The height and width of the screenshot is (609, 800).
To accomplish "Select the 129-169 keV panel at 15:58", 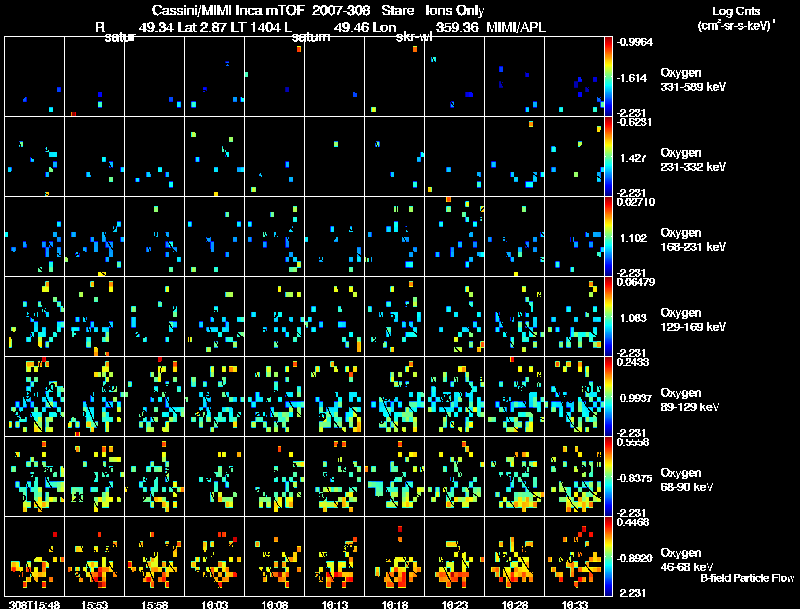I will tap(155, 317).
